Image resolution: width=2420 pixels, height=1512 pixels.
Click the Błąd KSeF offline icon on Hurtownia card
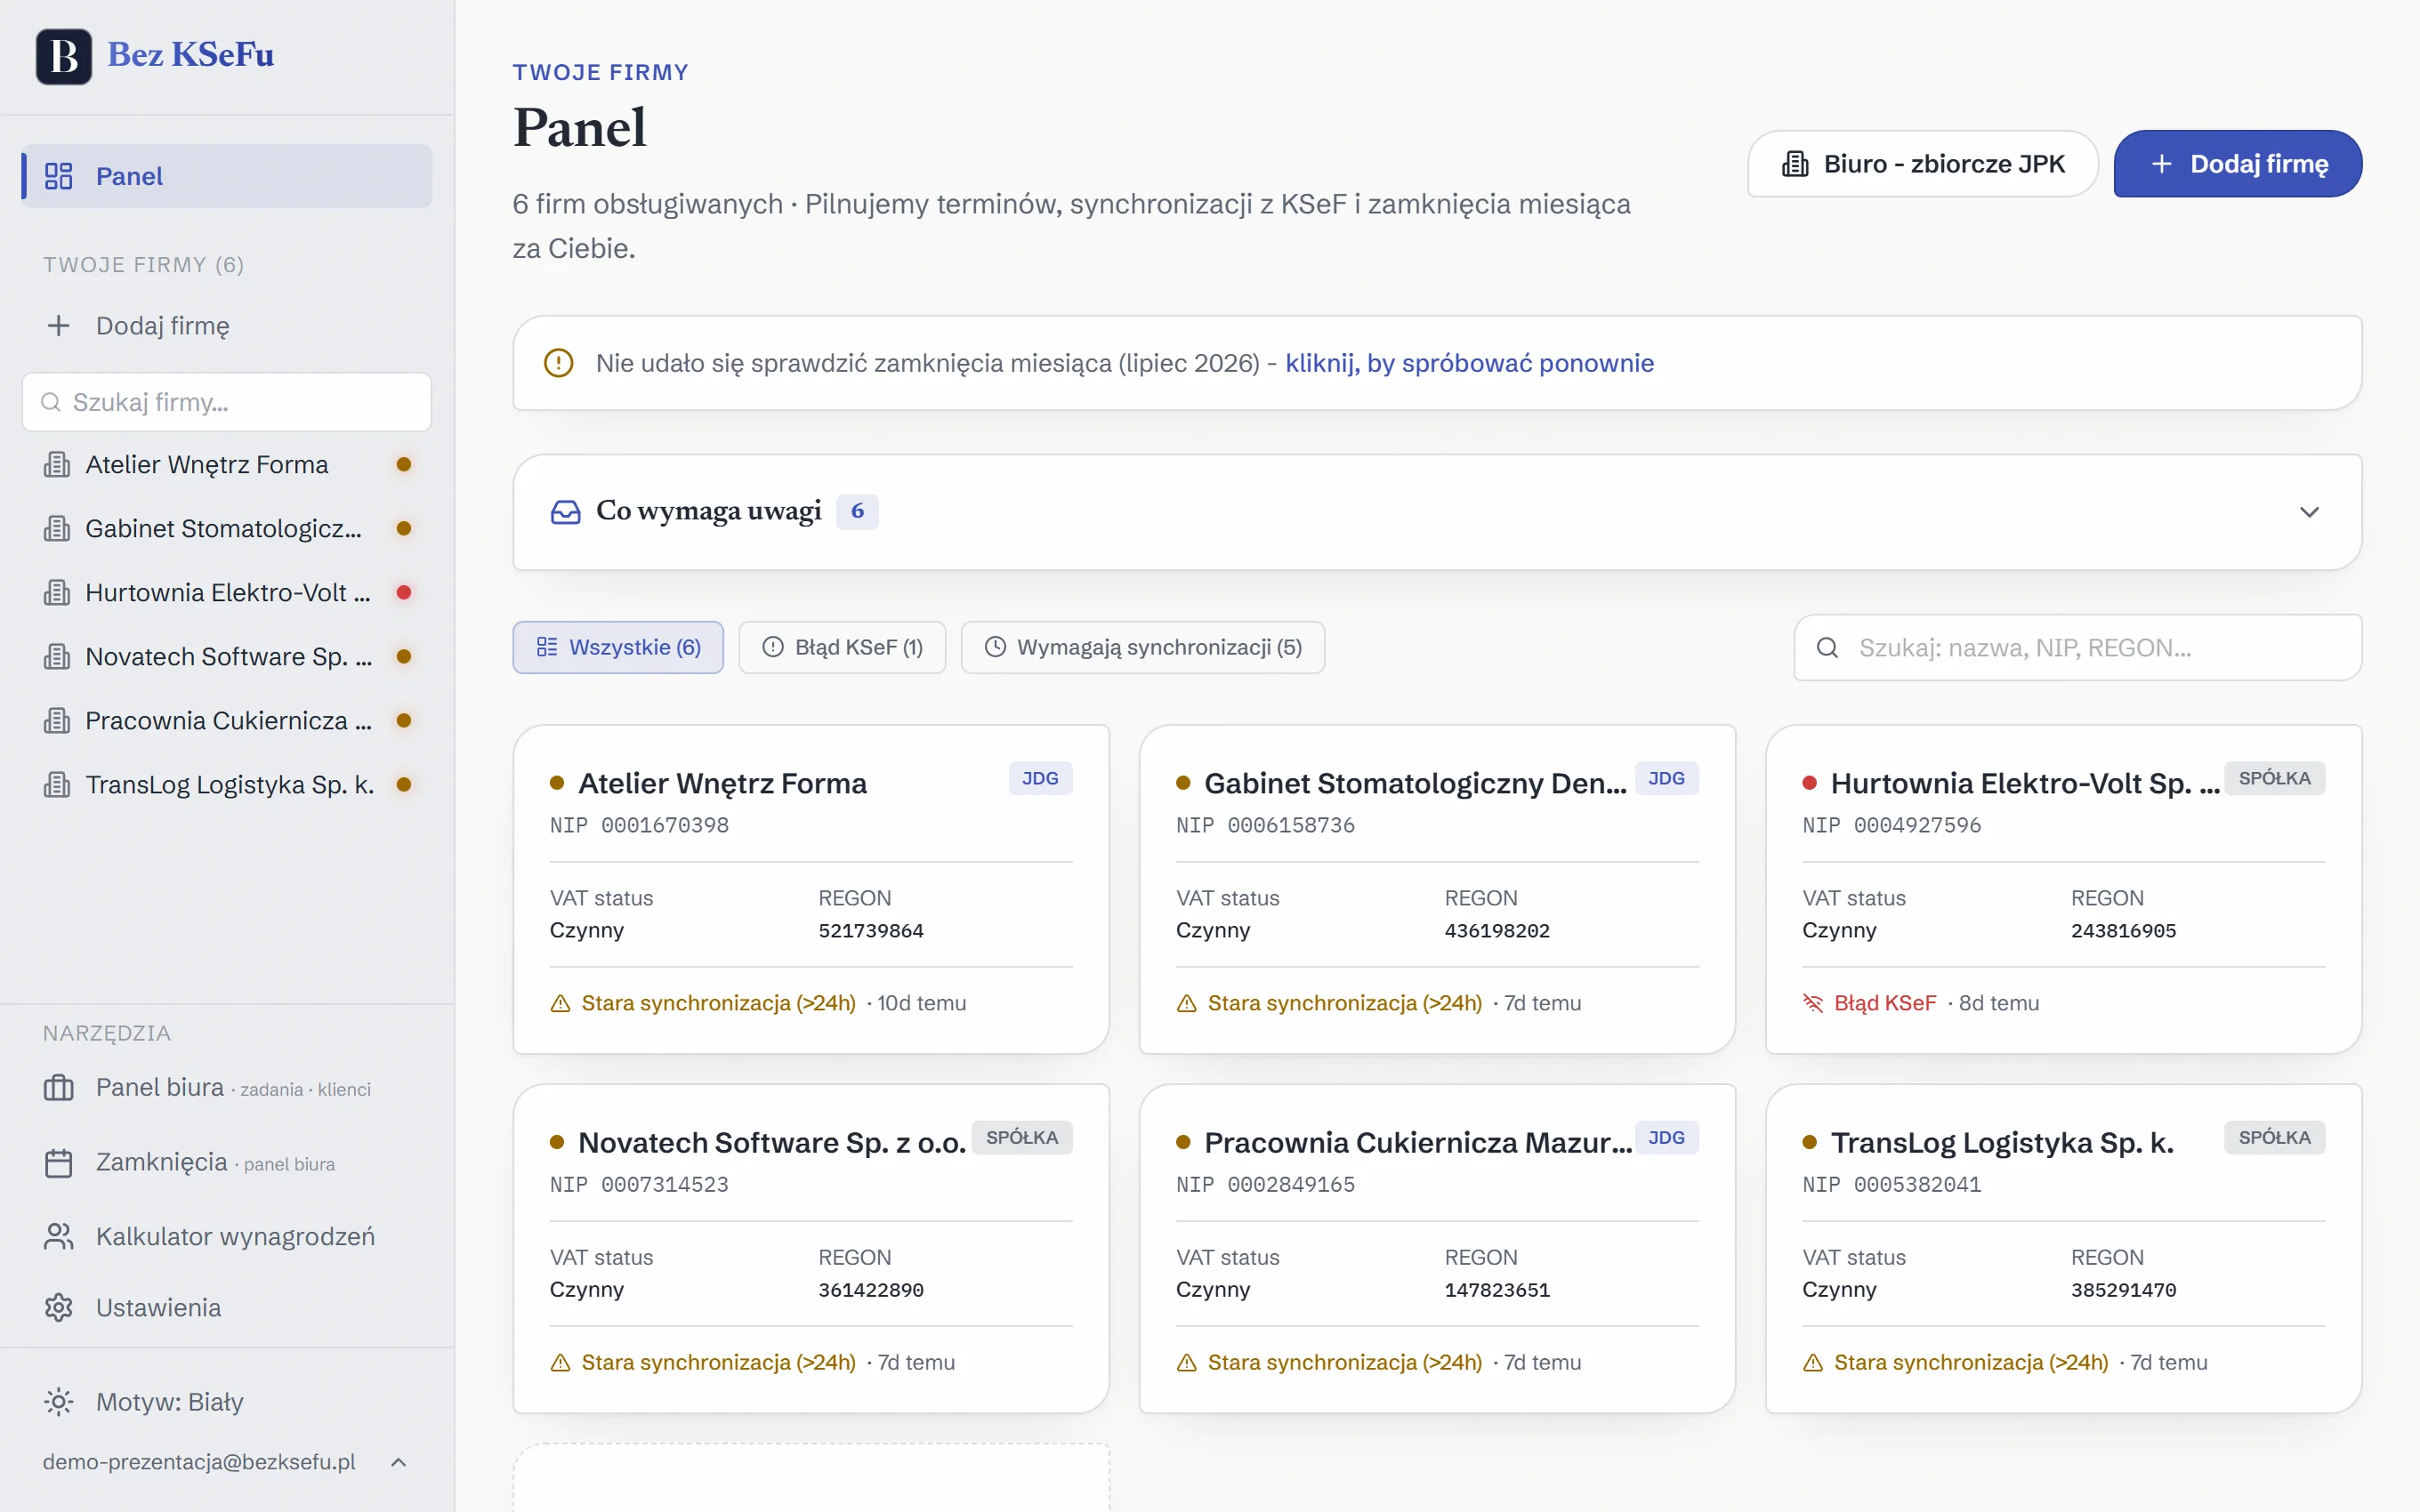[1813, 1003]
